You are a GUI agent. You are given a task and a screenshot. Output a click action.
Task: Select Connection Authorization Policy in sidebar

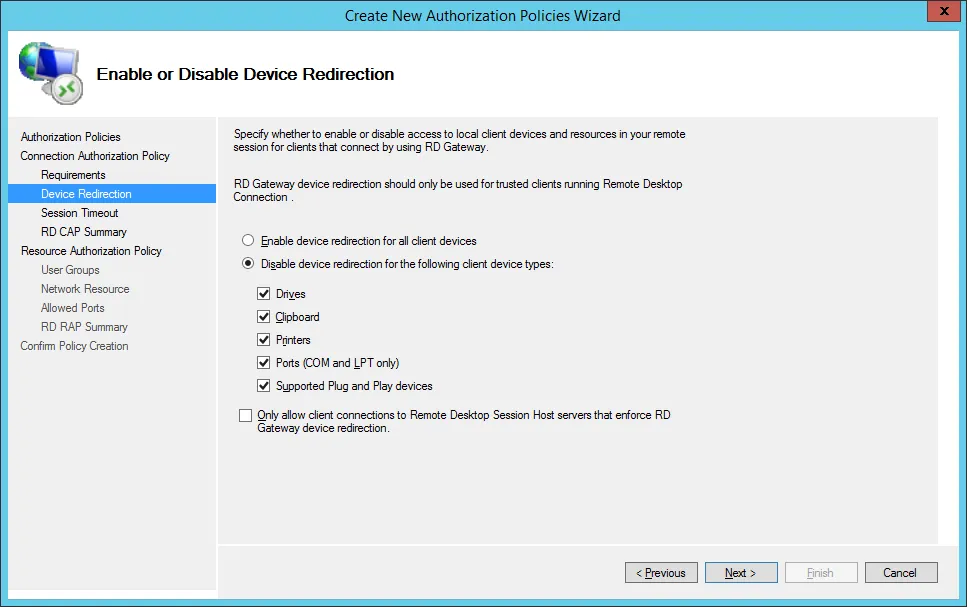click(95, 156)
